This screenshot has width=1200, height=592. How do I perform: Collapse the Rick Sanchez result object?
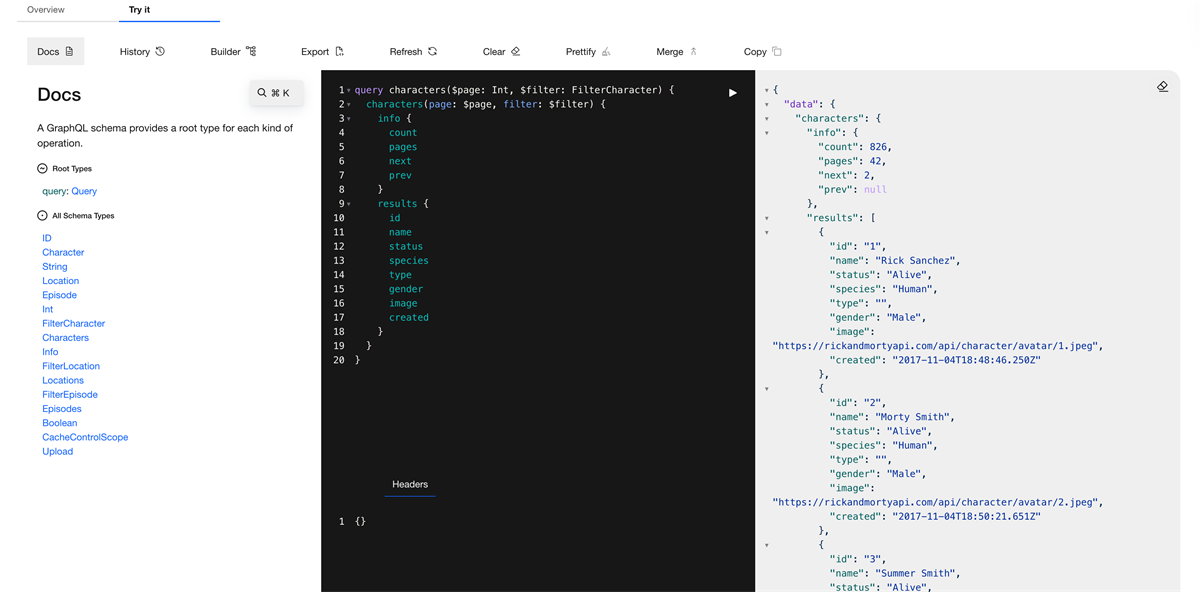tap(767, 233)
